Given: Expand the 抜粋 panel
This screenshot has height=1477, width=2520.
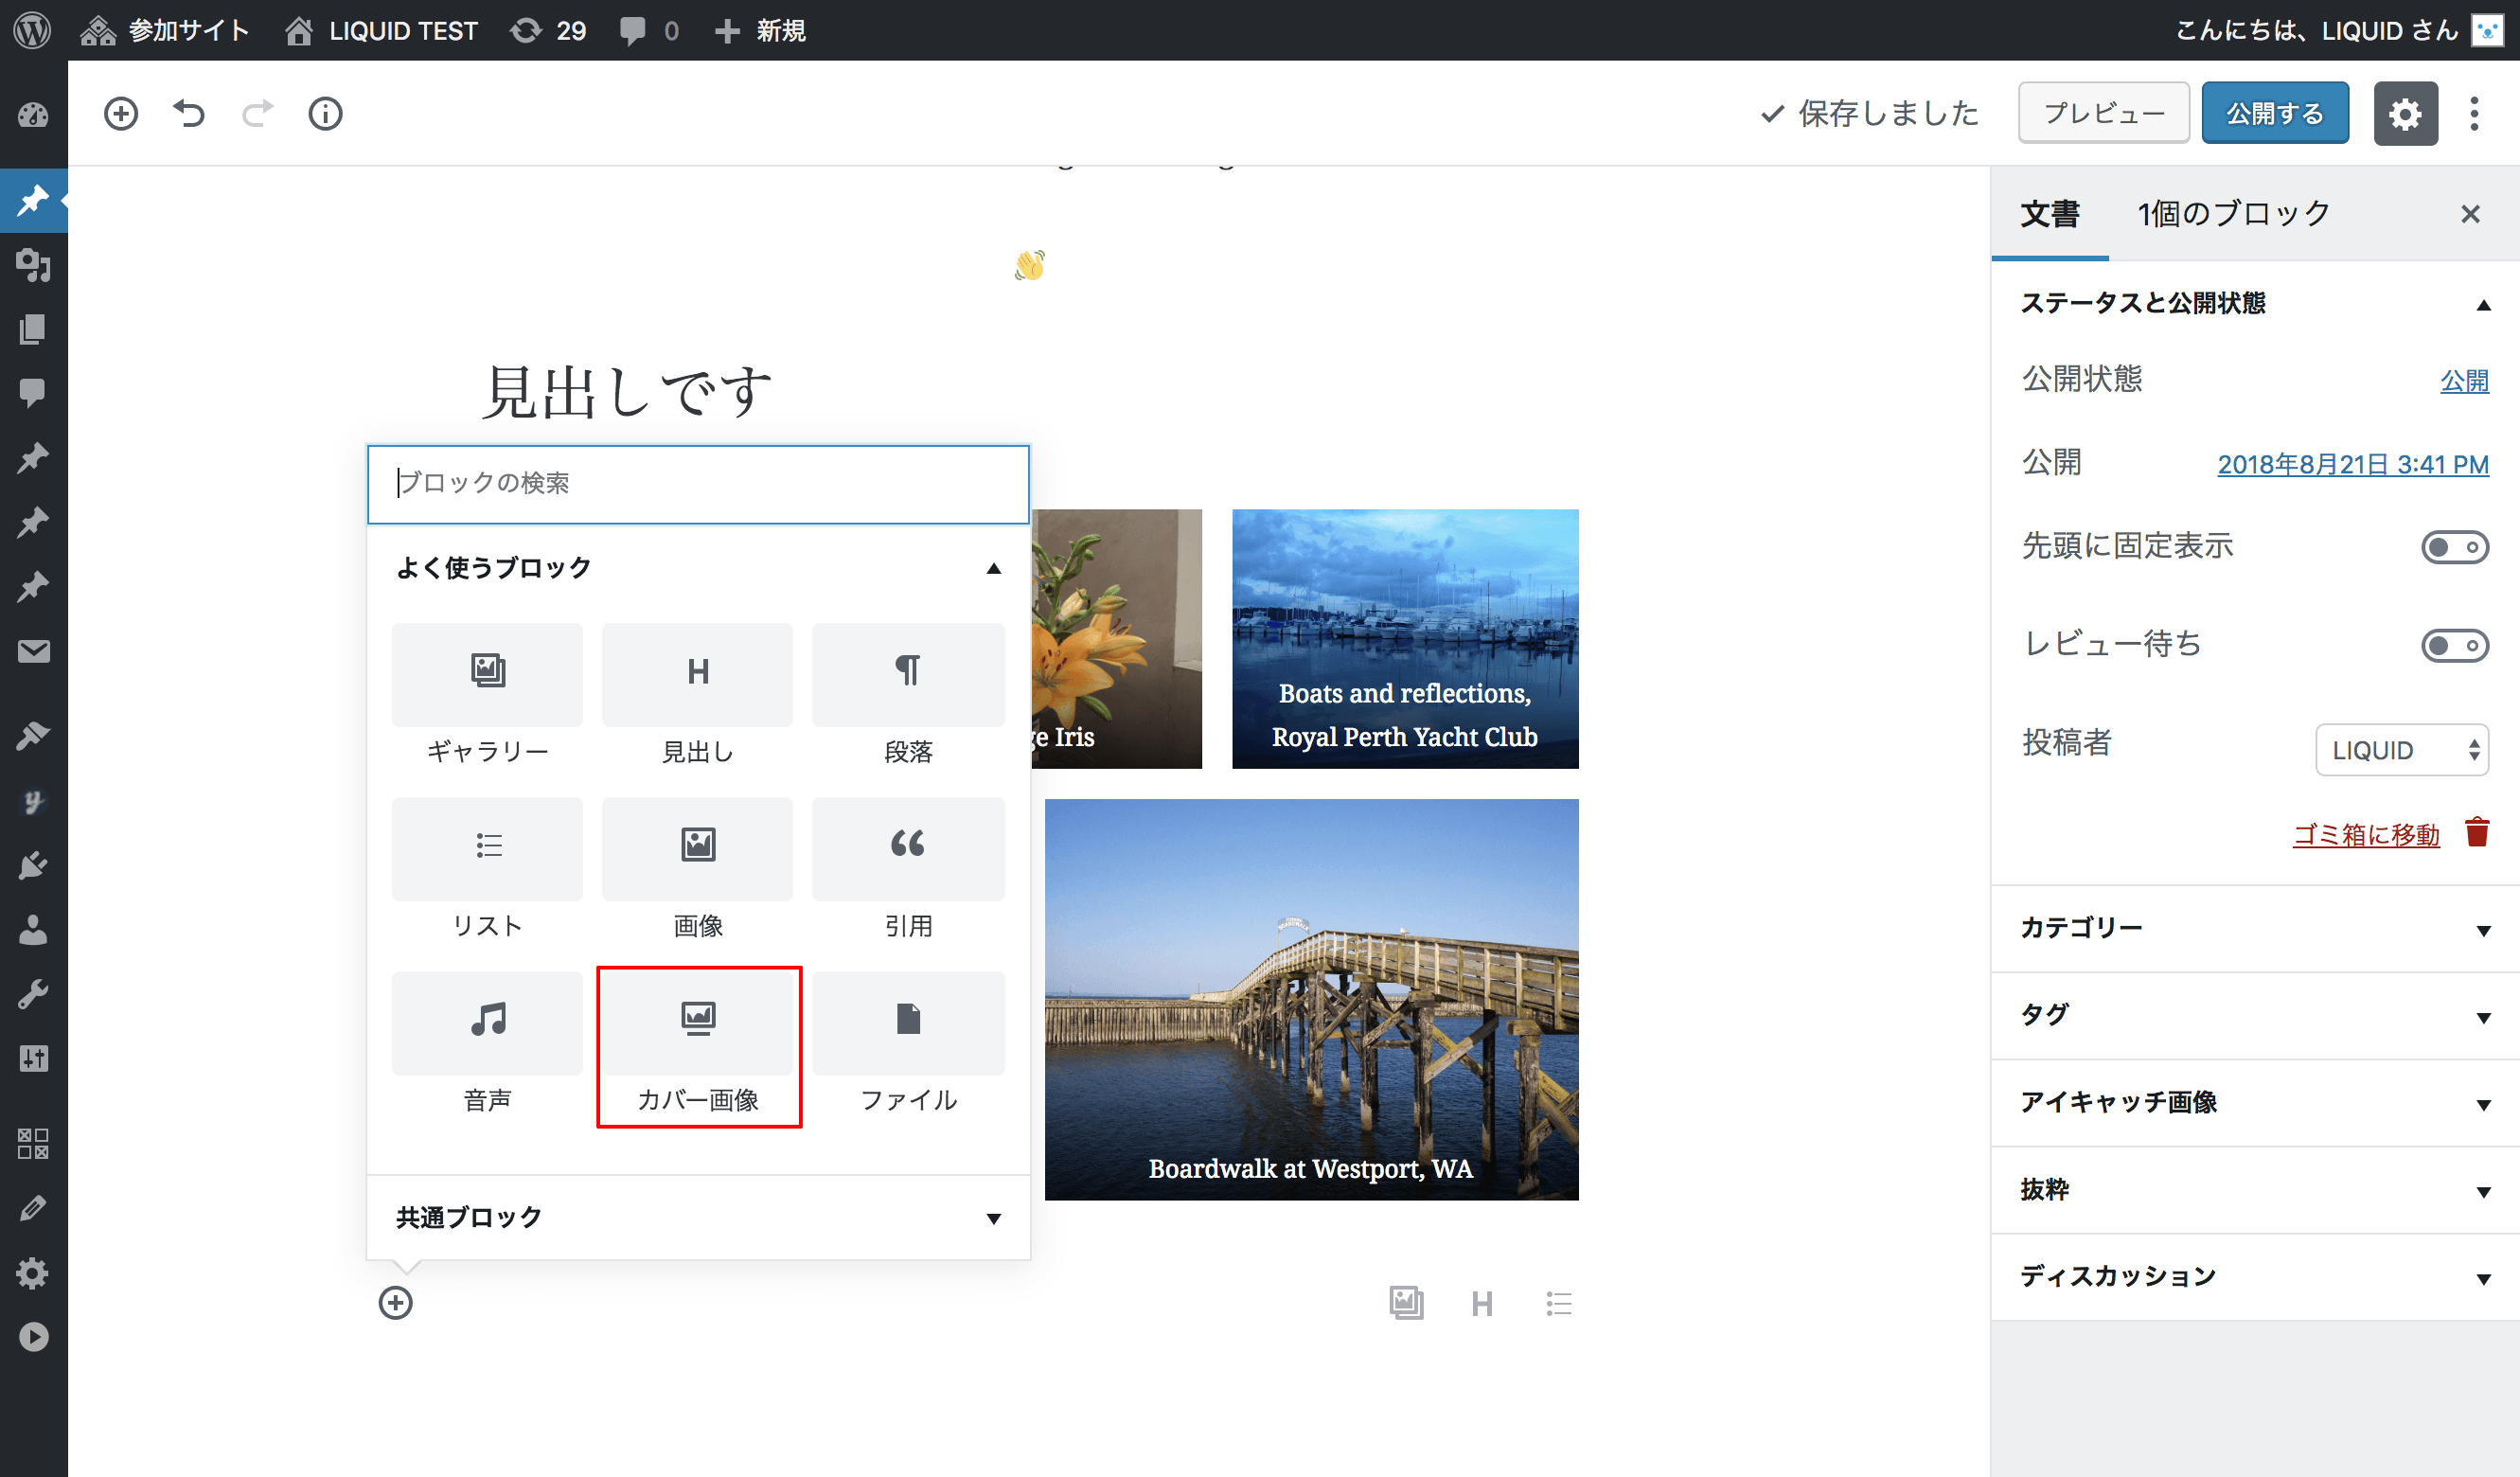Looking at the screenshot, I should pyautogui.click(x=2255, y=1189).
